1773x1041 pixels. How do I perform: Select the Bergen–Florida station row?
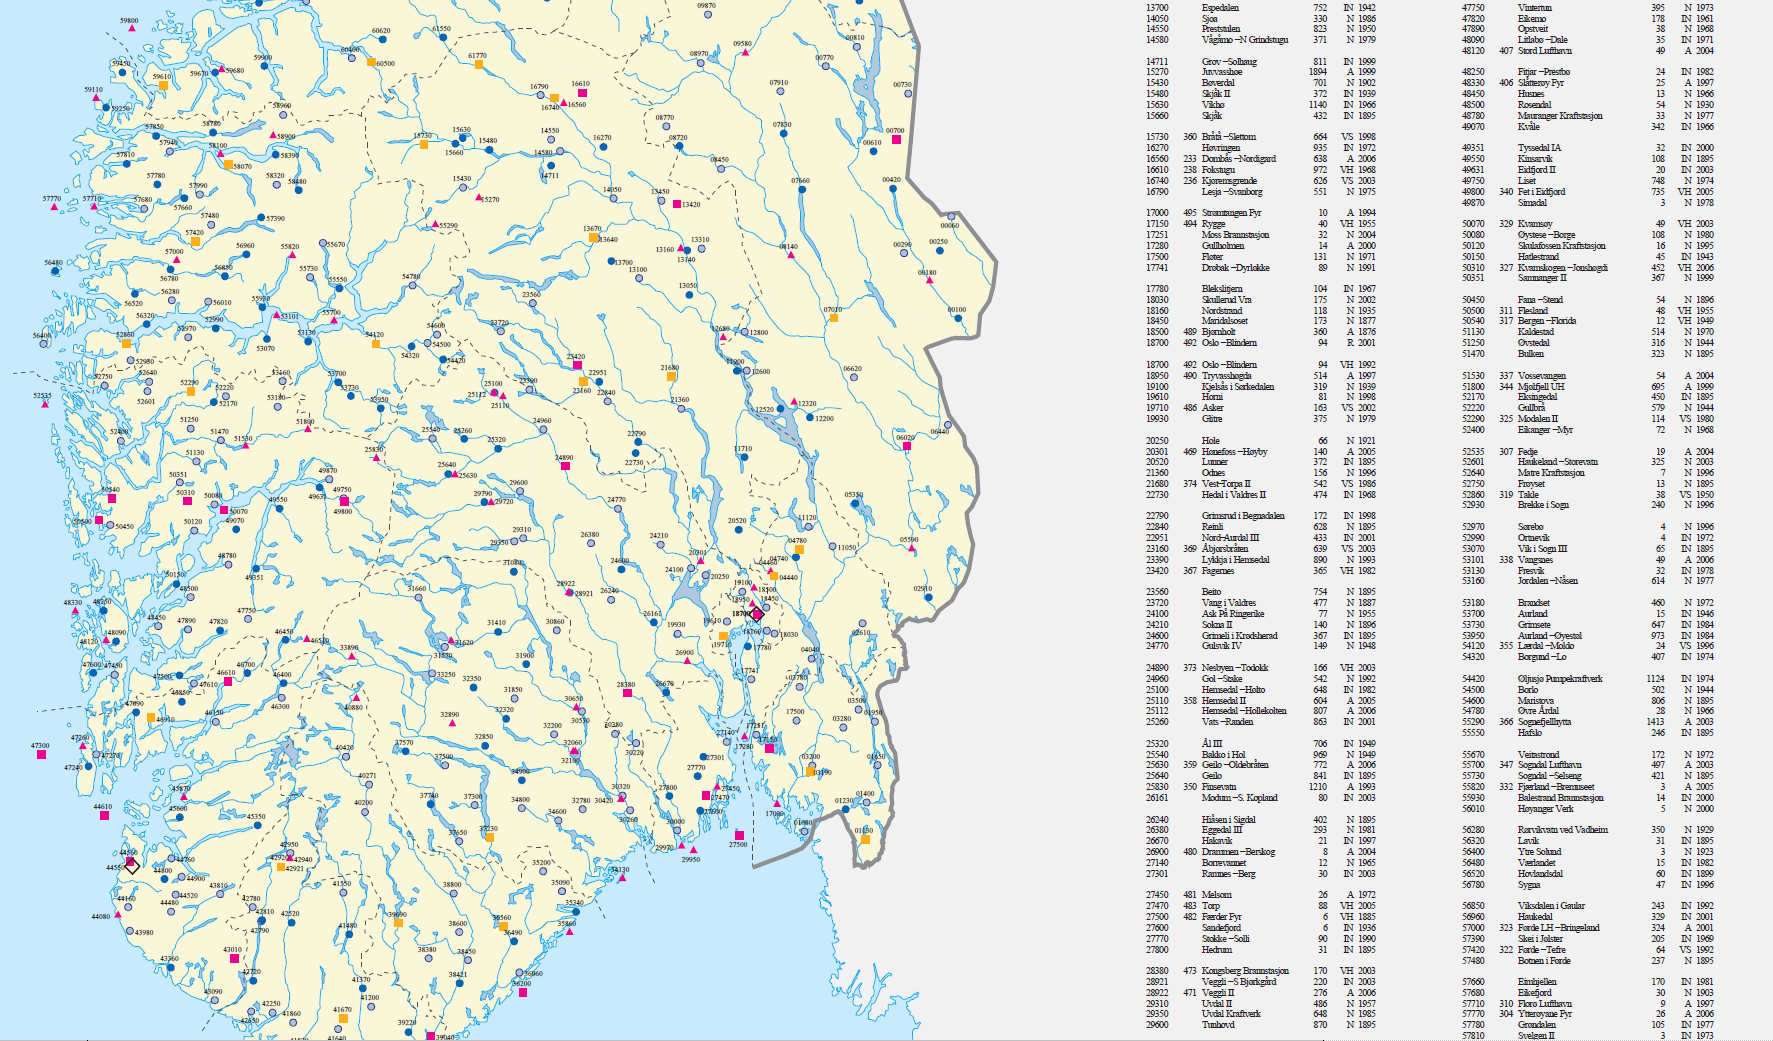1588,321
